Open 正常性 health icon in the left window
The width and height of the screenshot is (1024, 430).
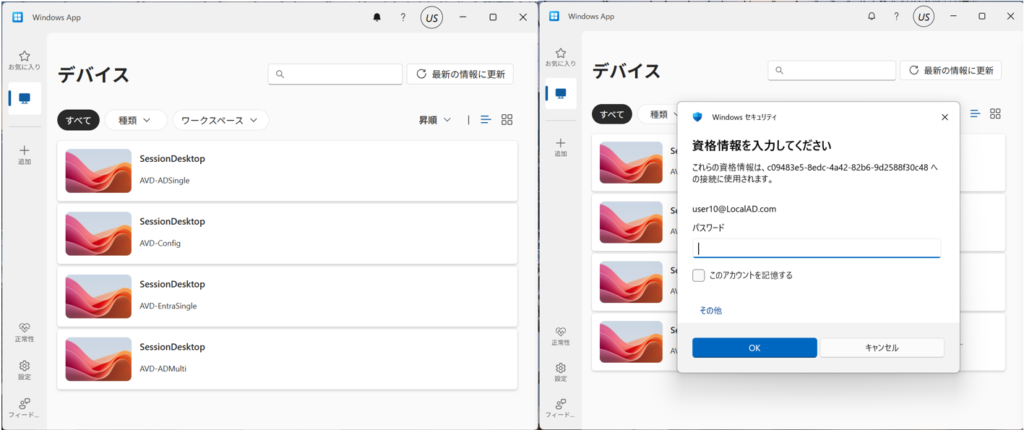[x=24, y=329]
